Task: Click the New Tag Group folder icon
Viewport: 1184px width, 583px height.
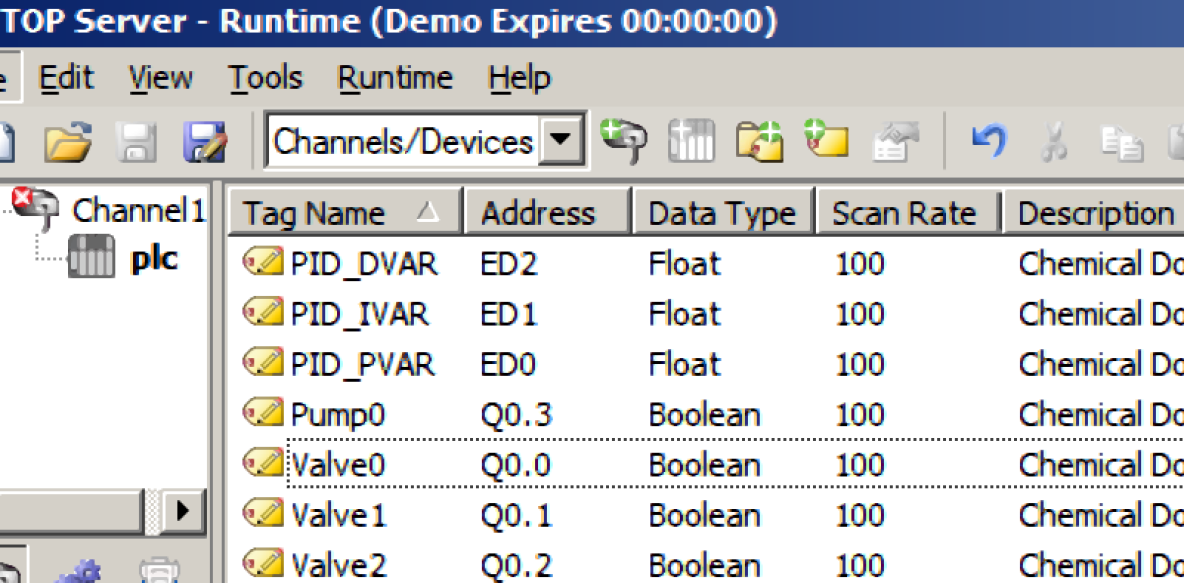Action: [760, 141]
